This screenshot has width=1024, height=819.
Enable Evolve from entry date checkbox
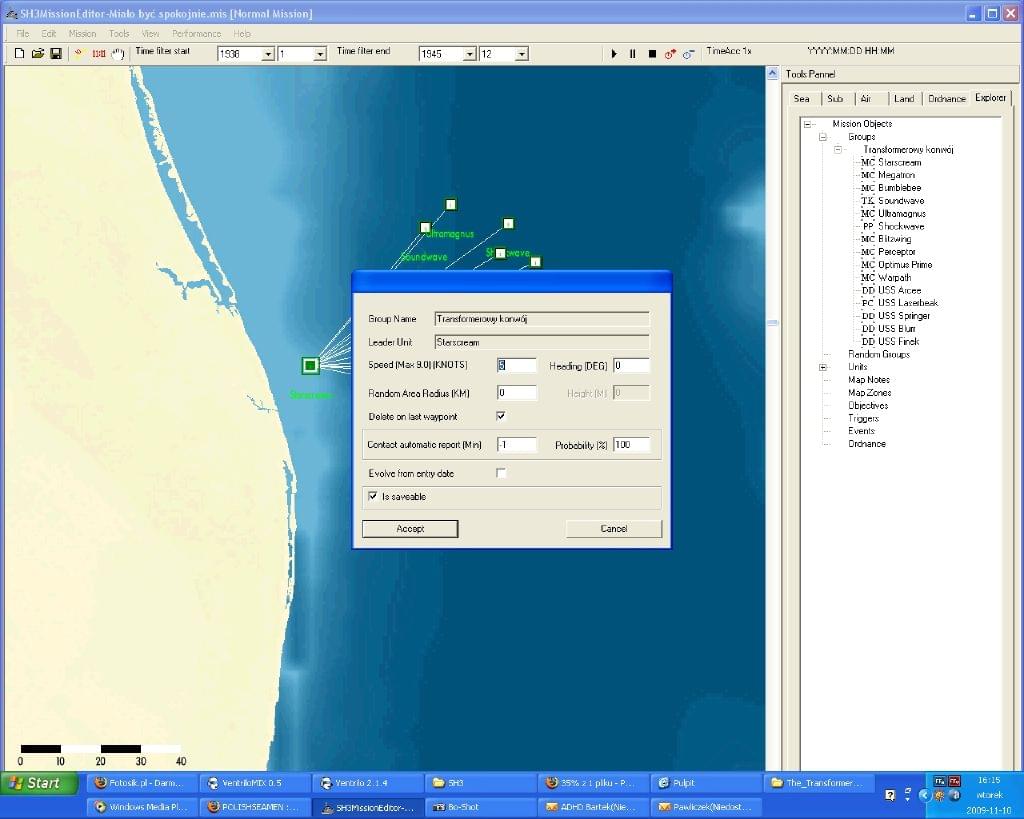[x=501, y=473]
